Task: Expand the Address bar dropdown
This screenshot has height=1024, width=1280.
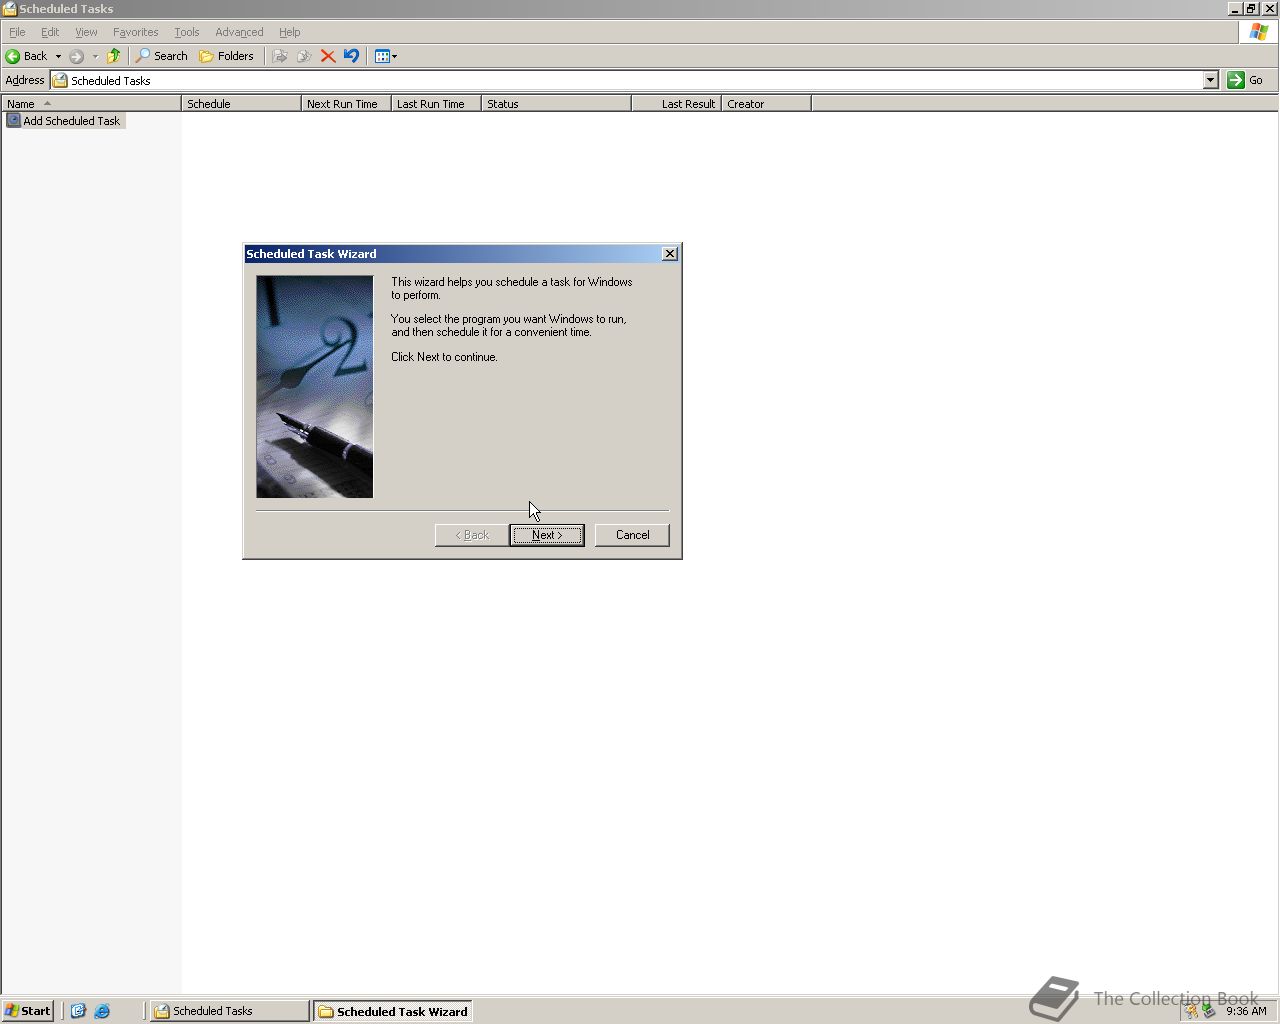Action: coord(1210,80)
